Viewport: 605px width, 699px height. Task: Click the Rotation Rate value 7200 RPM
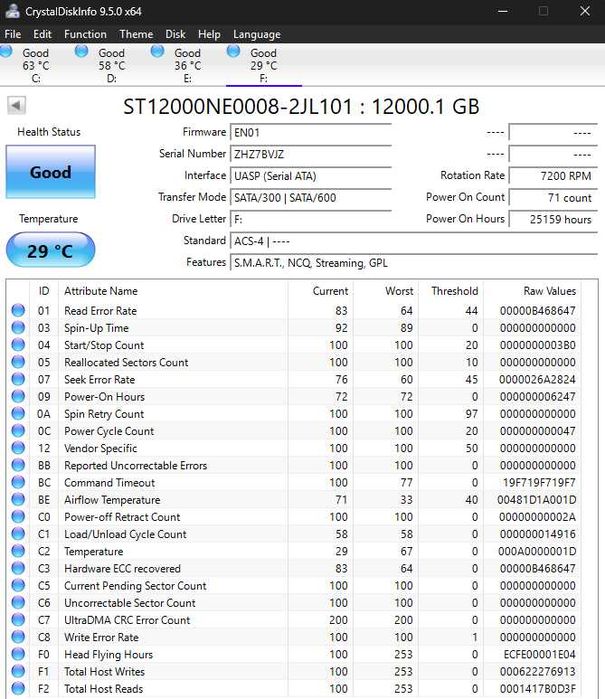[x=553, y=176]
